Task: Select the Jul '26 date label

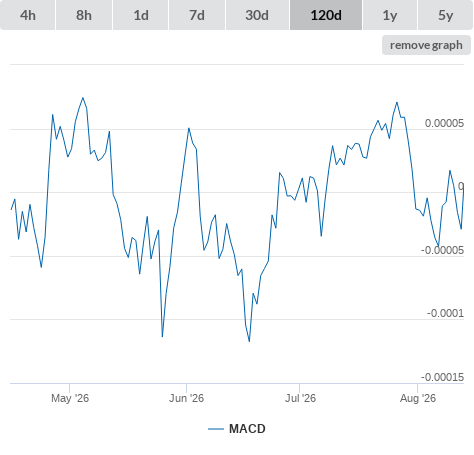Action: pos(300,398)
